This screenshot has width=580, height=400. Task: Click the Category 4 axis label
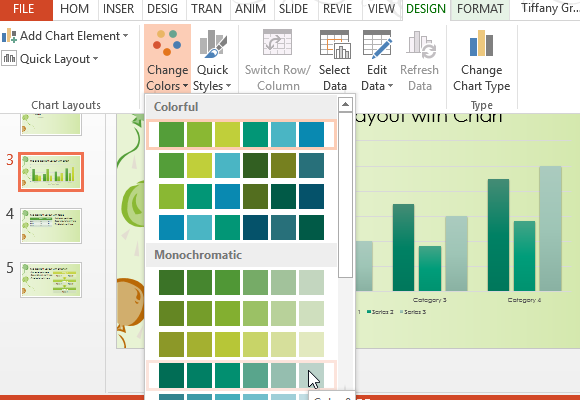pyautogui.click(x=524, y=300)
